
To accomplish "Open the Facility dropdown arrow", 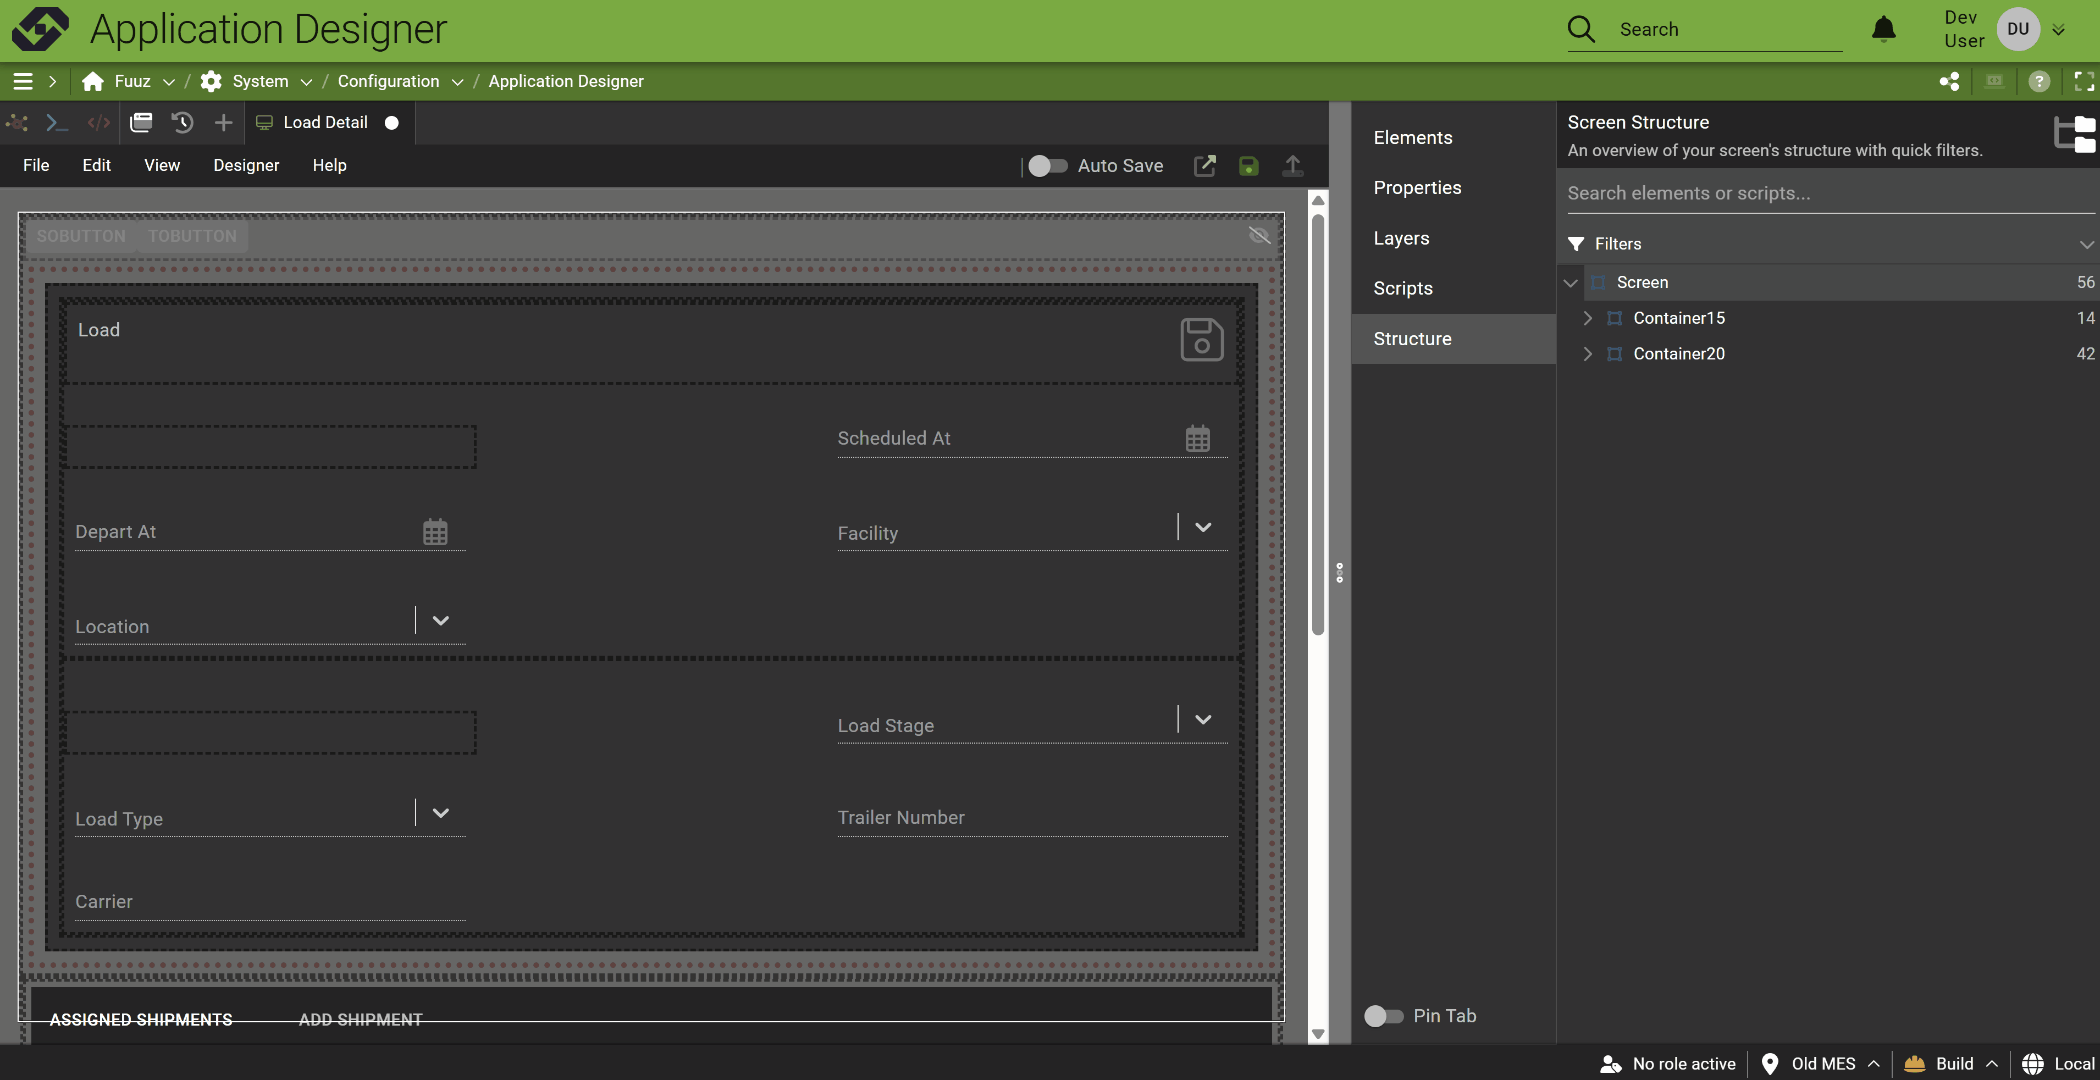I will click(1203, 528).
